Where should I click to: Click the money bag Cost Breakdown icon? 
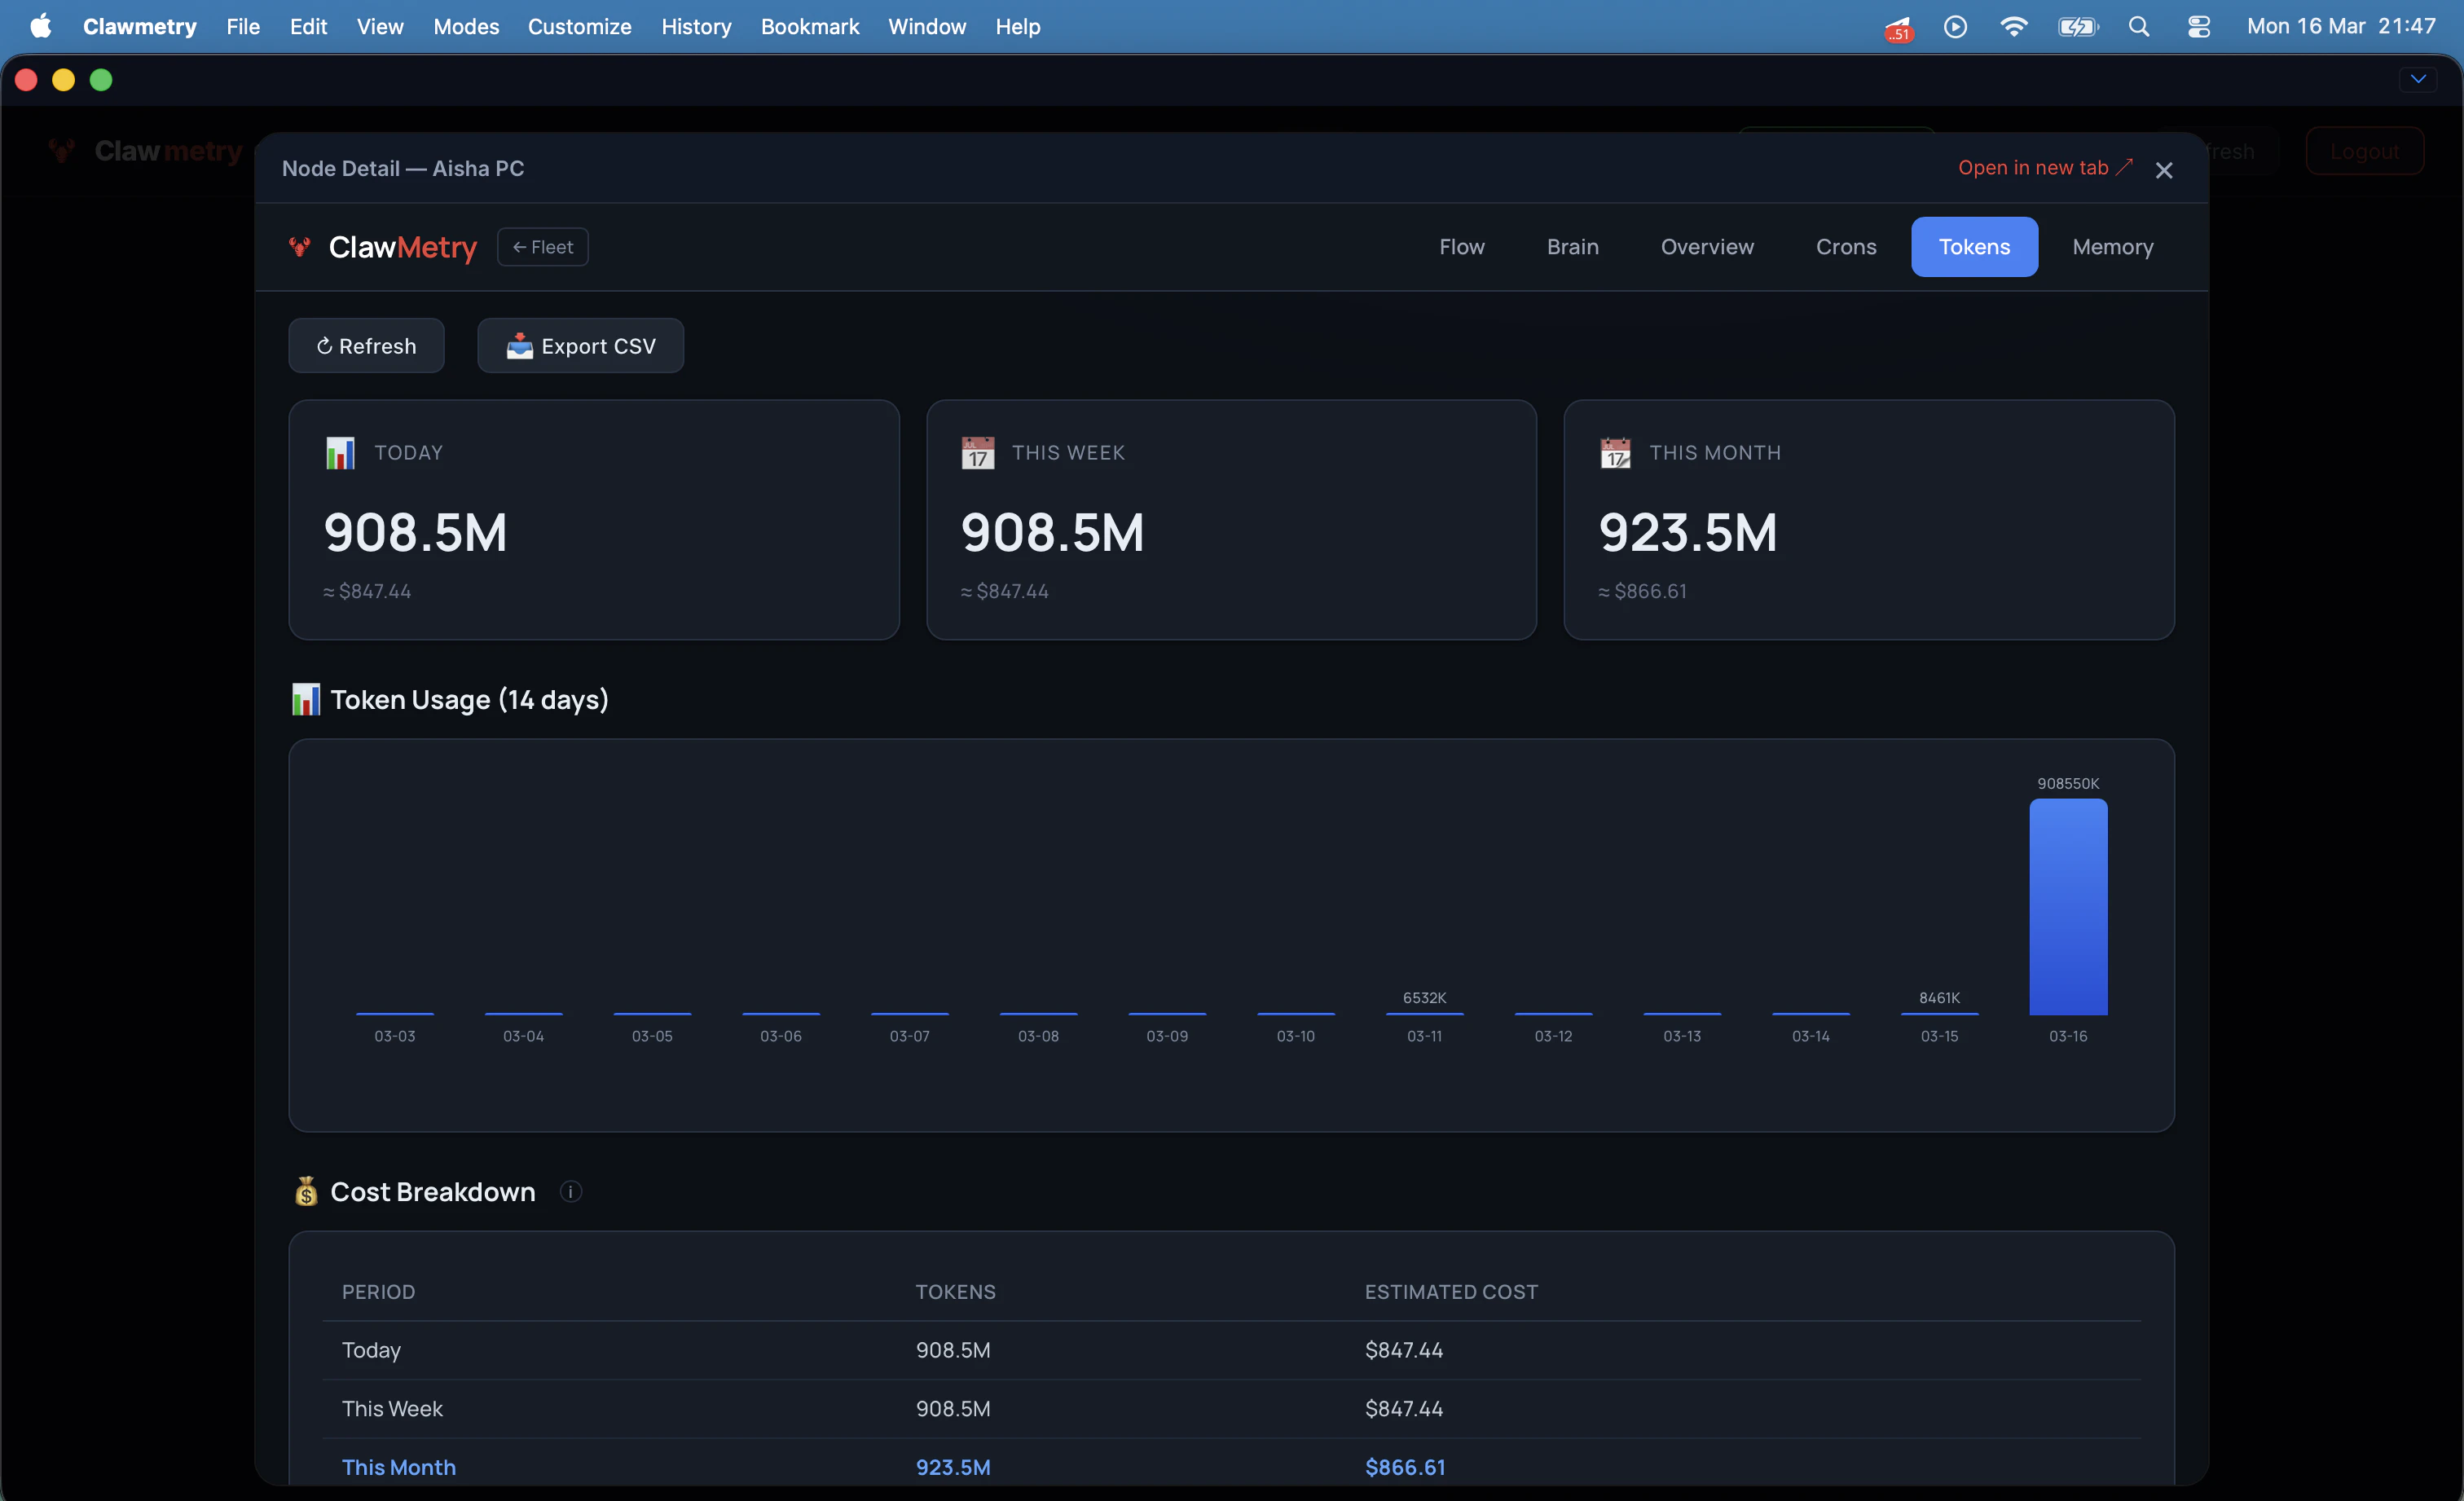tap(306, 1191)
